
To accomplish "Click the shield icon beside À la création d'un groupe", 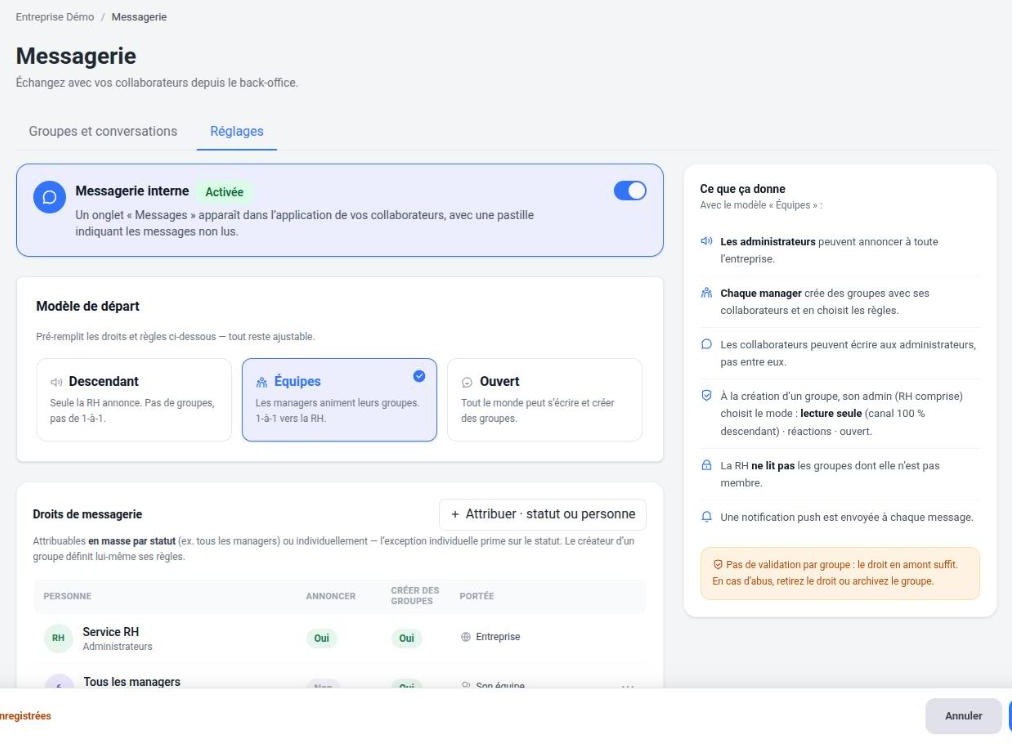I will pos(706,396).
